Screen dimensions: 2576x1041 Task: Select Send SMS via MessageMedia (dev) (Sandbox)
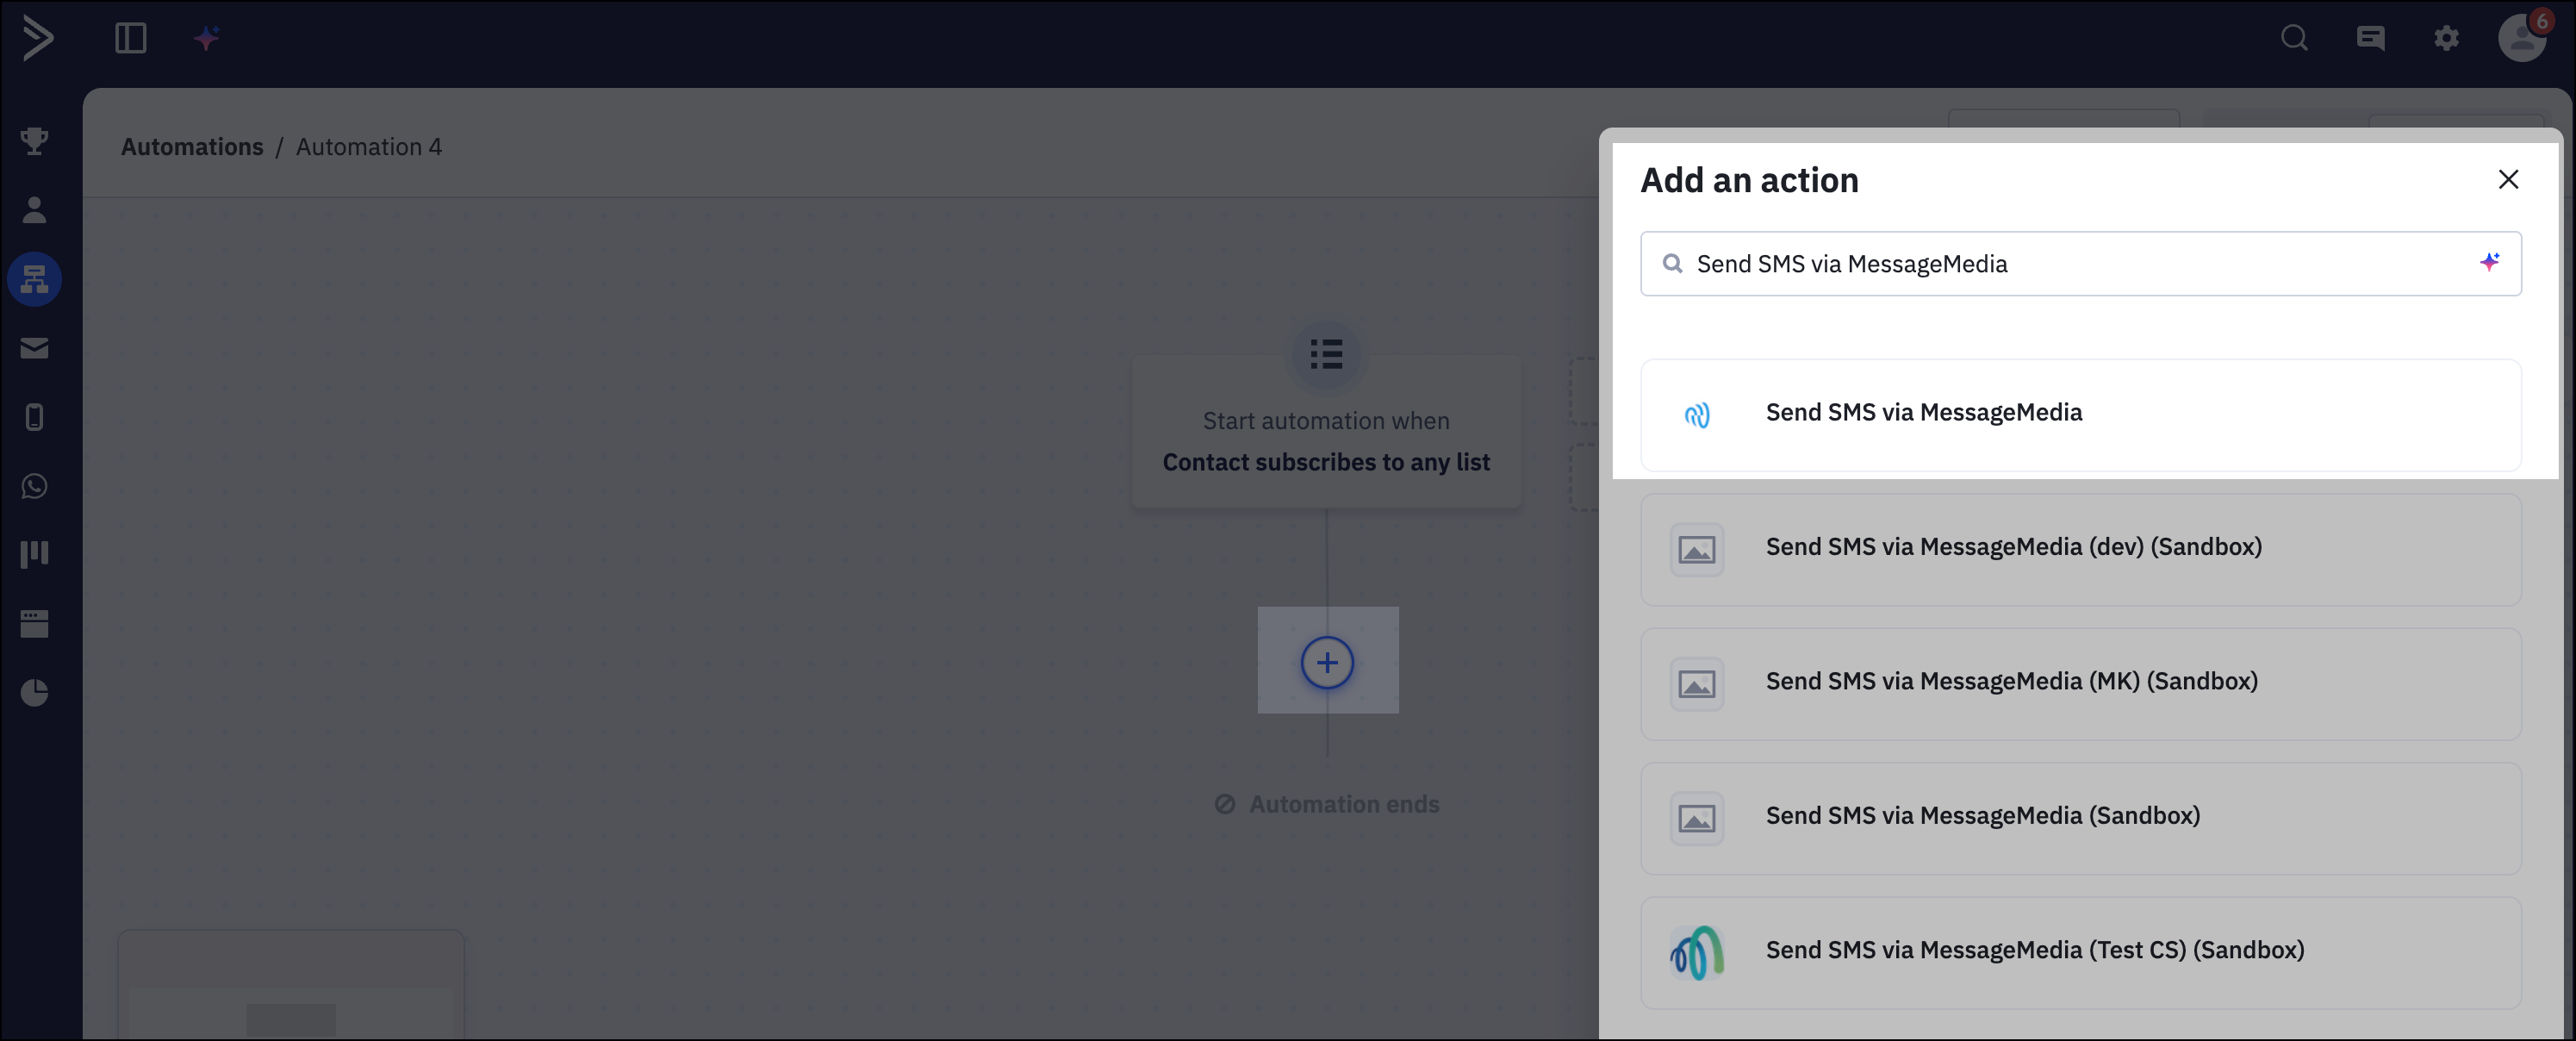click(2080, 549)
